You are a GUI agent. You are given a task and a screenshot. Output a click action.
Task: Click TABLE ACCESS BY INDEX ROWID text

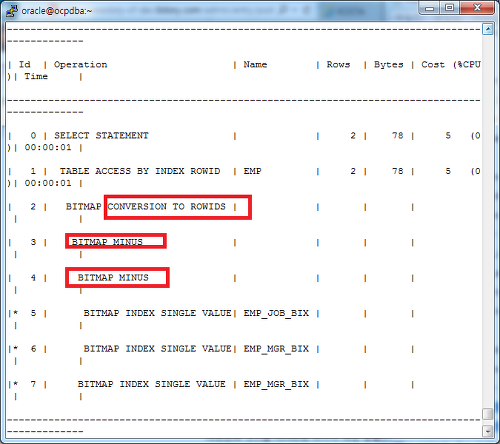(x=140, y=171)
